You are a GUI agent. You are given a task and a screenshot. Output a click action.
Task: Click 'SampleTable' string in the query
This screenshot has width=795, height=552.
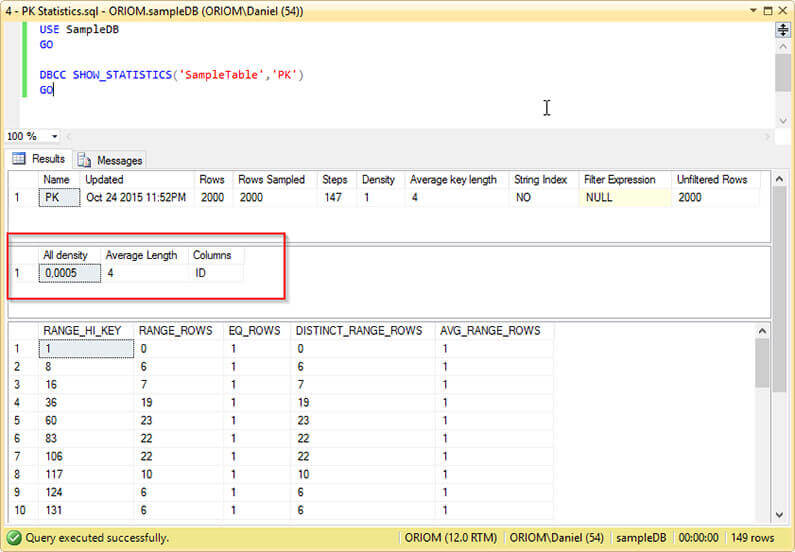pos(222,75)
